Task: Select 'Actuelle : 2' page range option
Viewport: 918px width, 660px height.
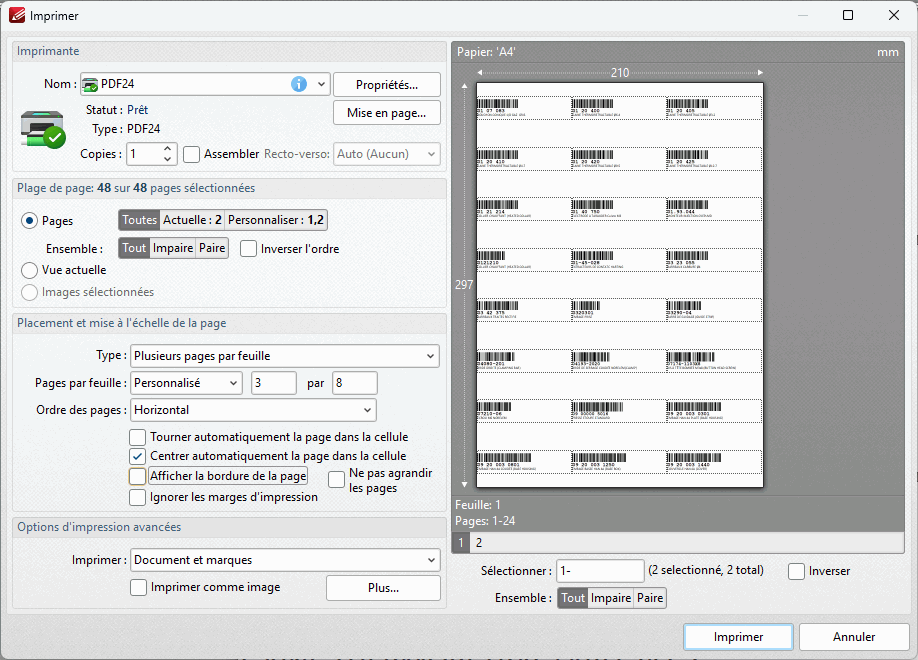Action: click(x=192, y=220)
